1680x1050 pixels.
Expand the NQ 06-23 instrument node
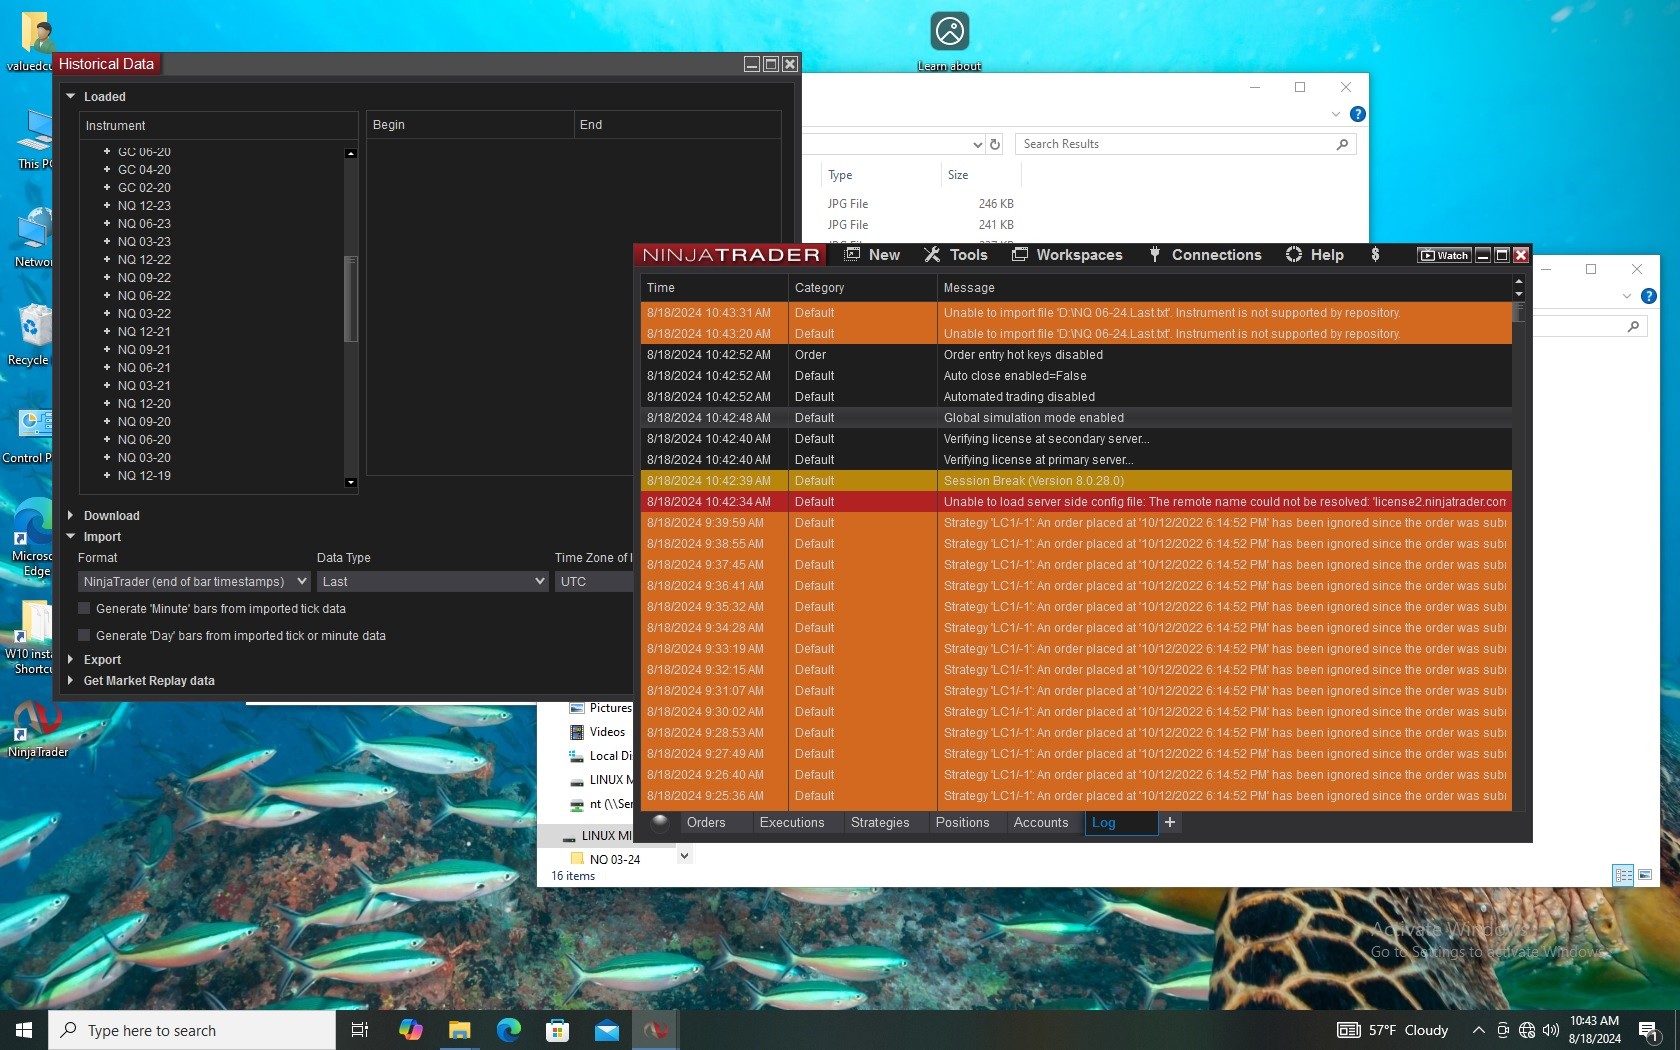pos(107,224)
